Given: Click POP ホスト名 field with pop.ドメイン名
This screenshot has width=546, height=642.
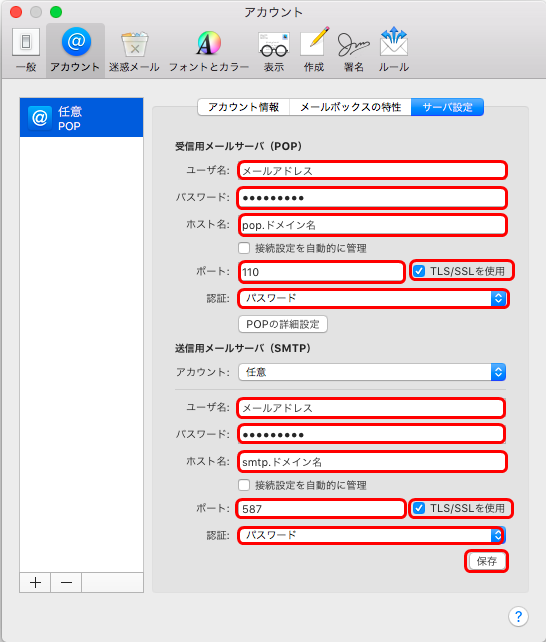Looking at the screenshot, I should (372, 225).
